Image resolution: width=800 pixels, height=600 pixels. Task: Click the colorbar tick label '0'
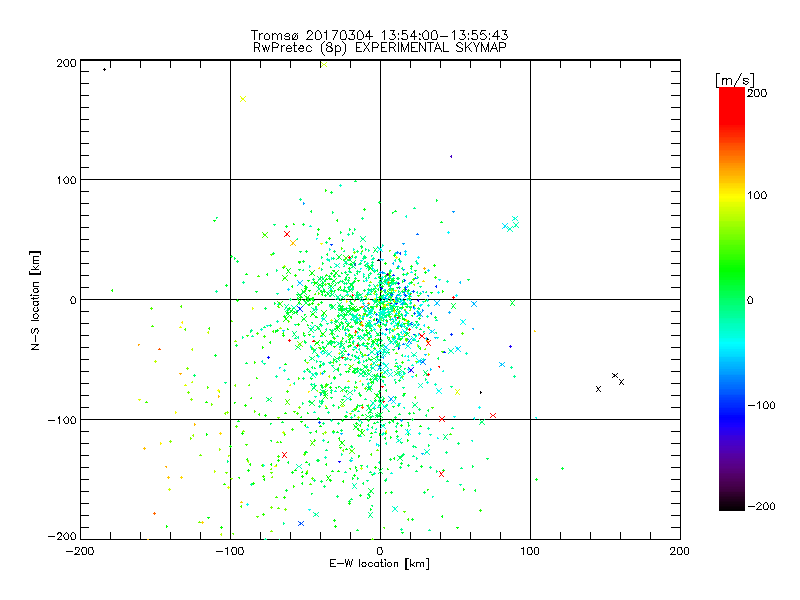750,300
